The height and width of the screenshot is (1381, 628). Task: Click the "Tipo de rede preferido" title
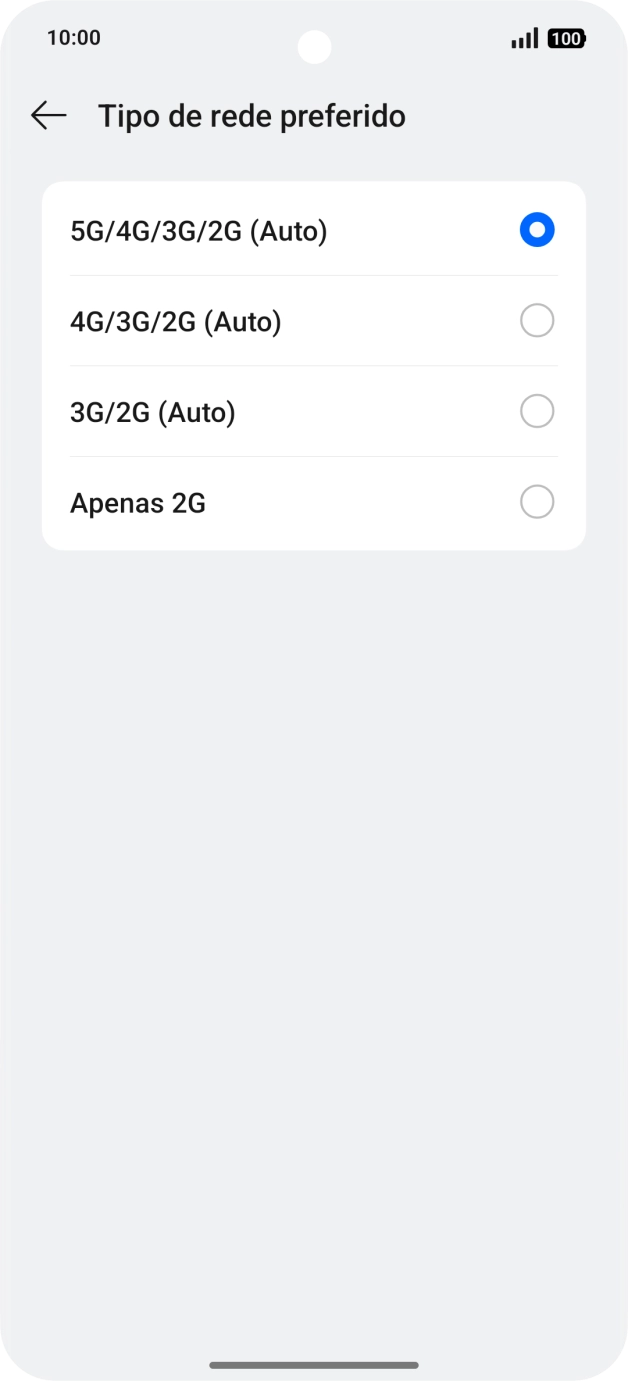(252, 116)
